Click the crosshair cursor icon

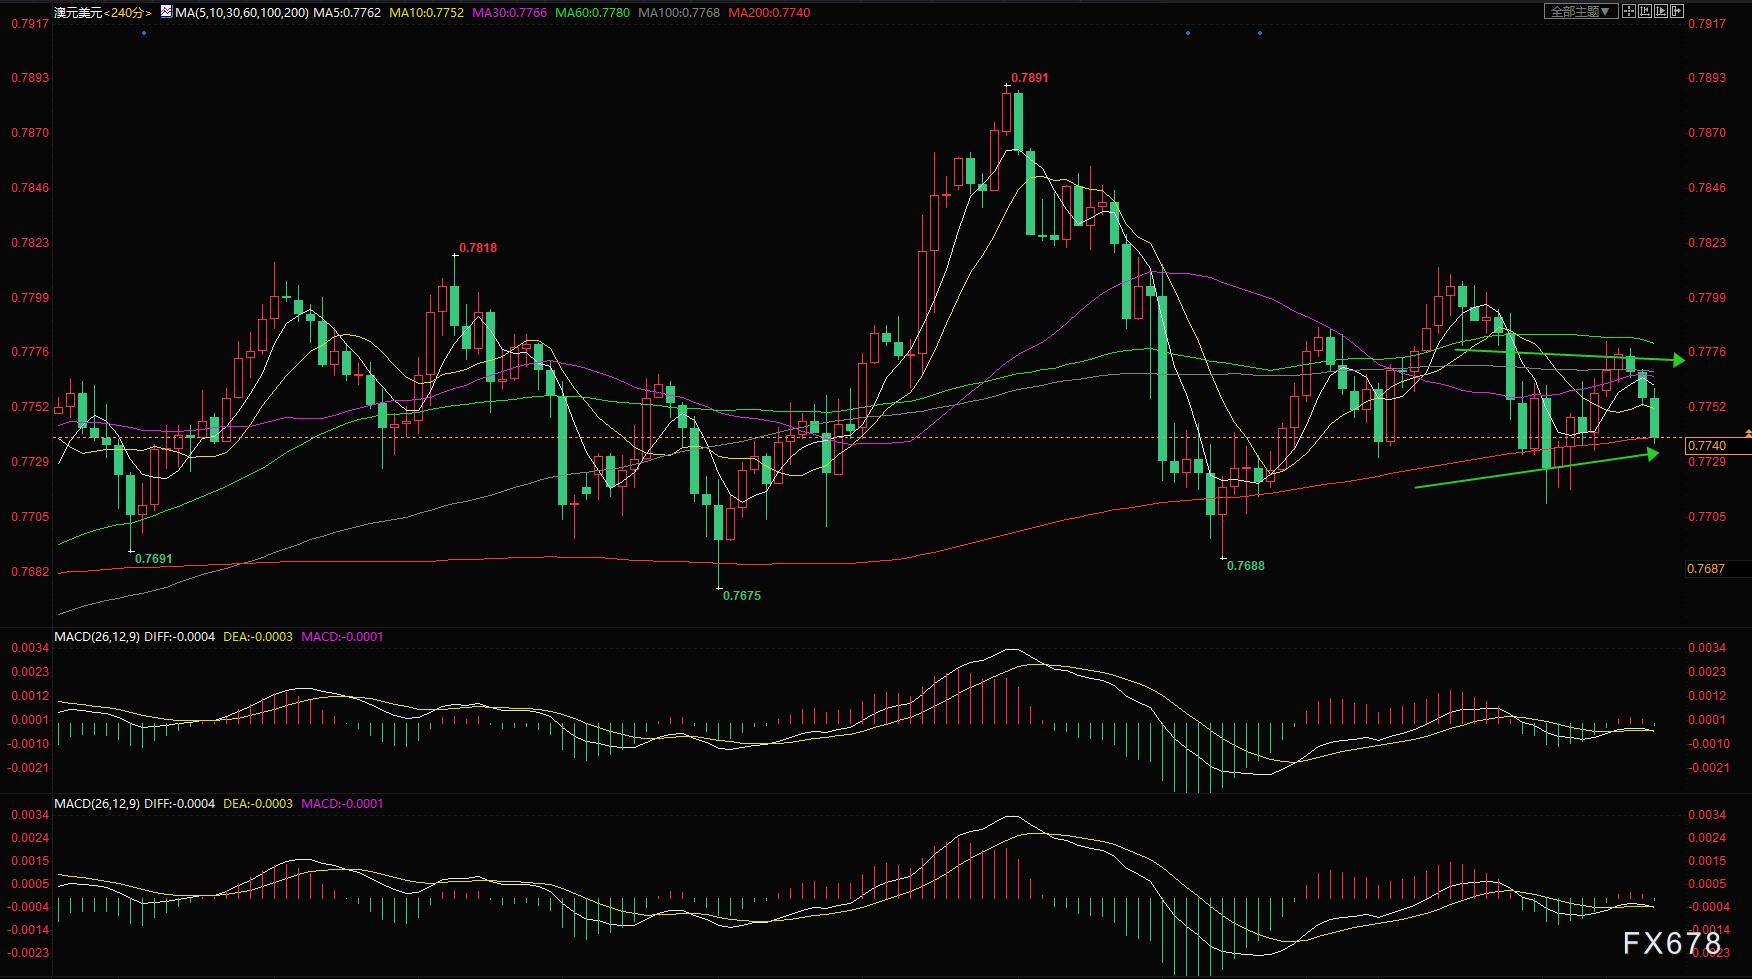click(x=1629, y=11)
